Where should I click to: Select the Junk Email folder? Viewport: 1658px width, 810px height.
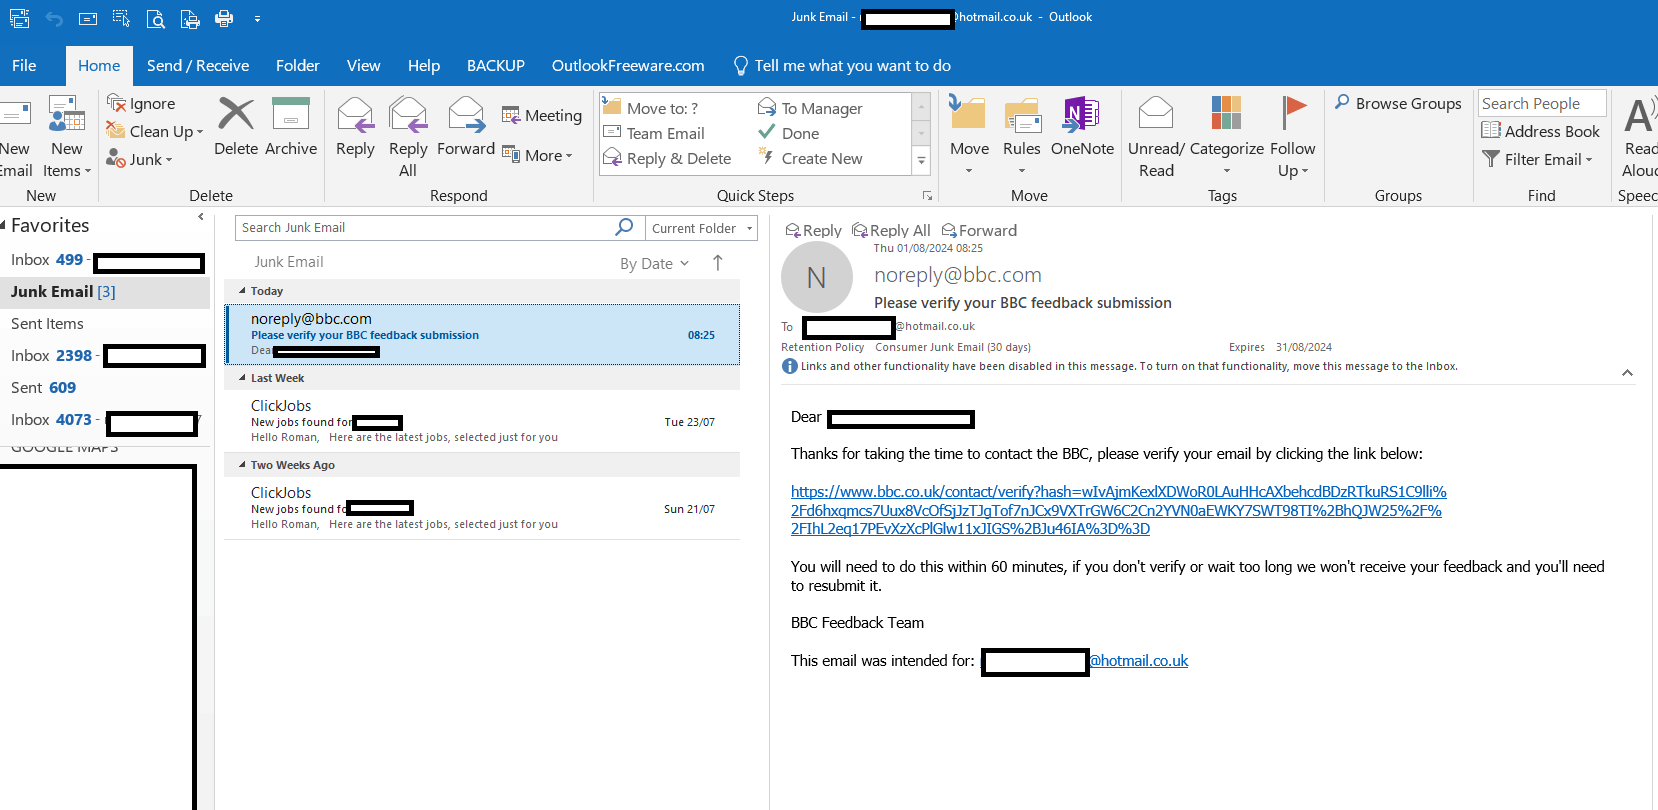tap(105, 291)
